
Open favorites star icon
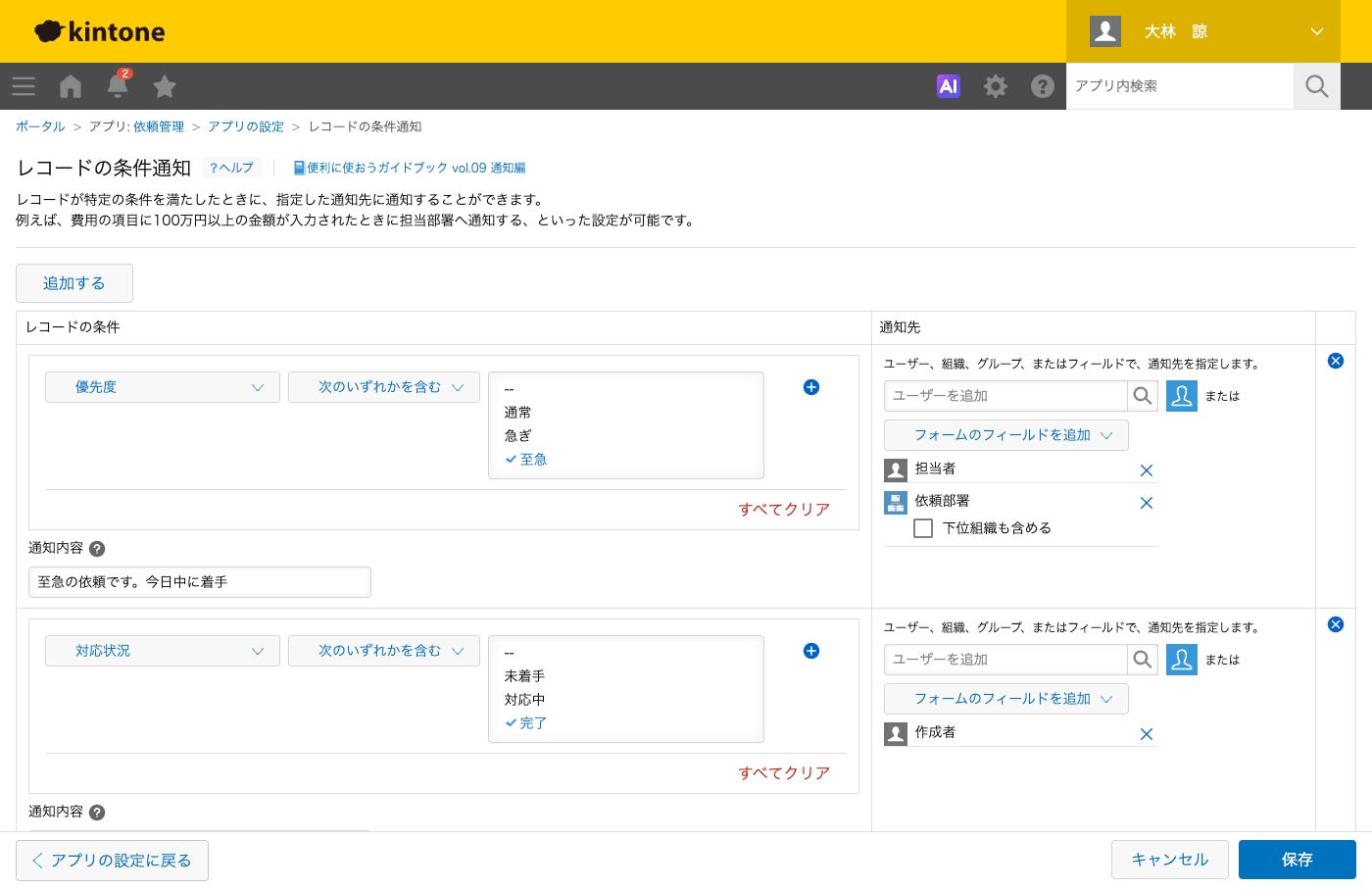pyautogui.click(x=165, y=87)
